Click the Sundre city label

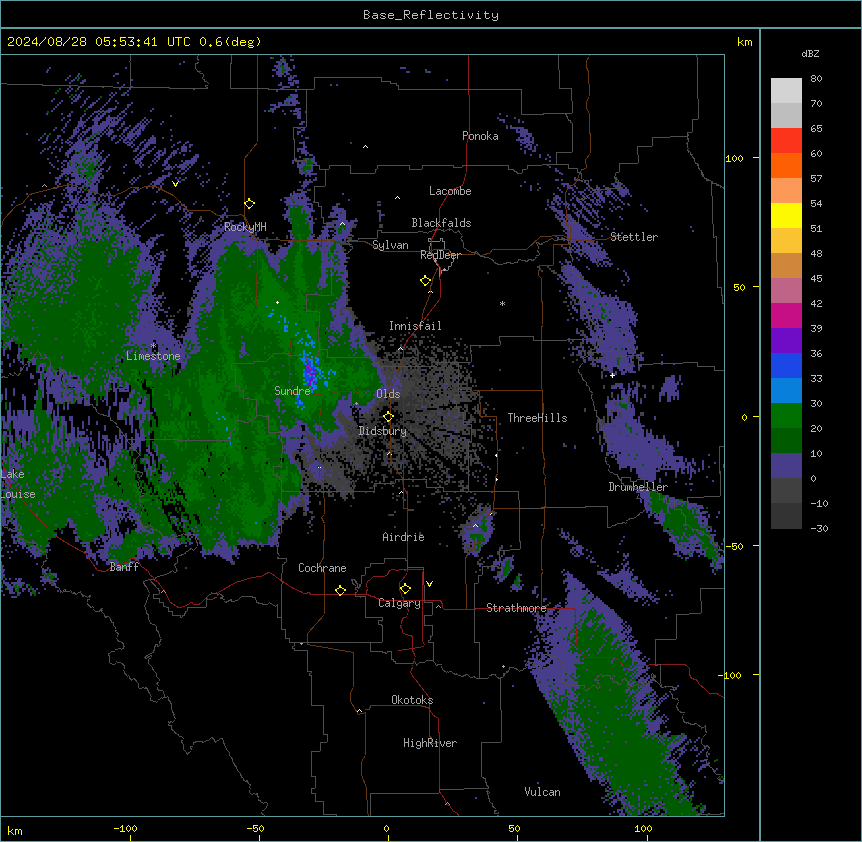click(292, 391)
